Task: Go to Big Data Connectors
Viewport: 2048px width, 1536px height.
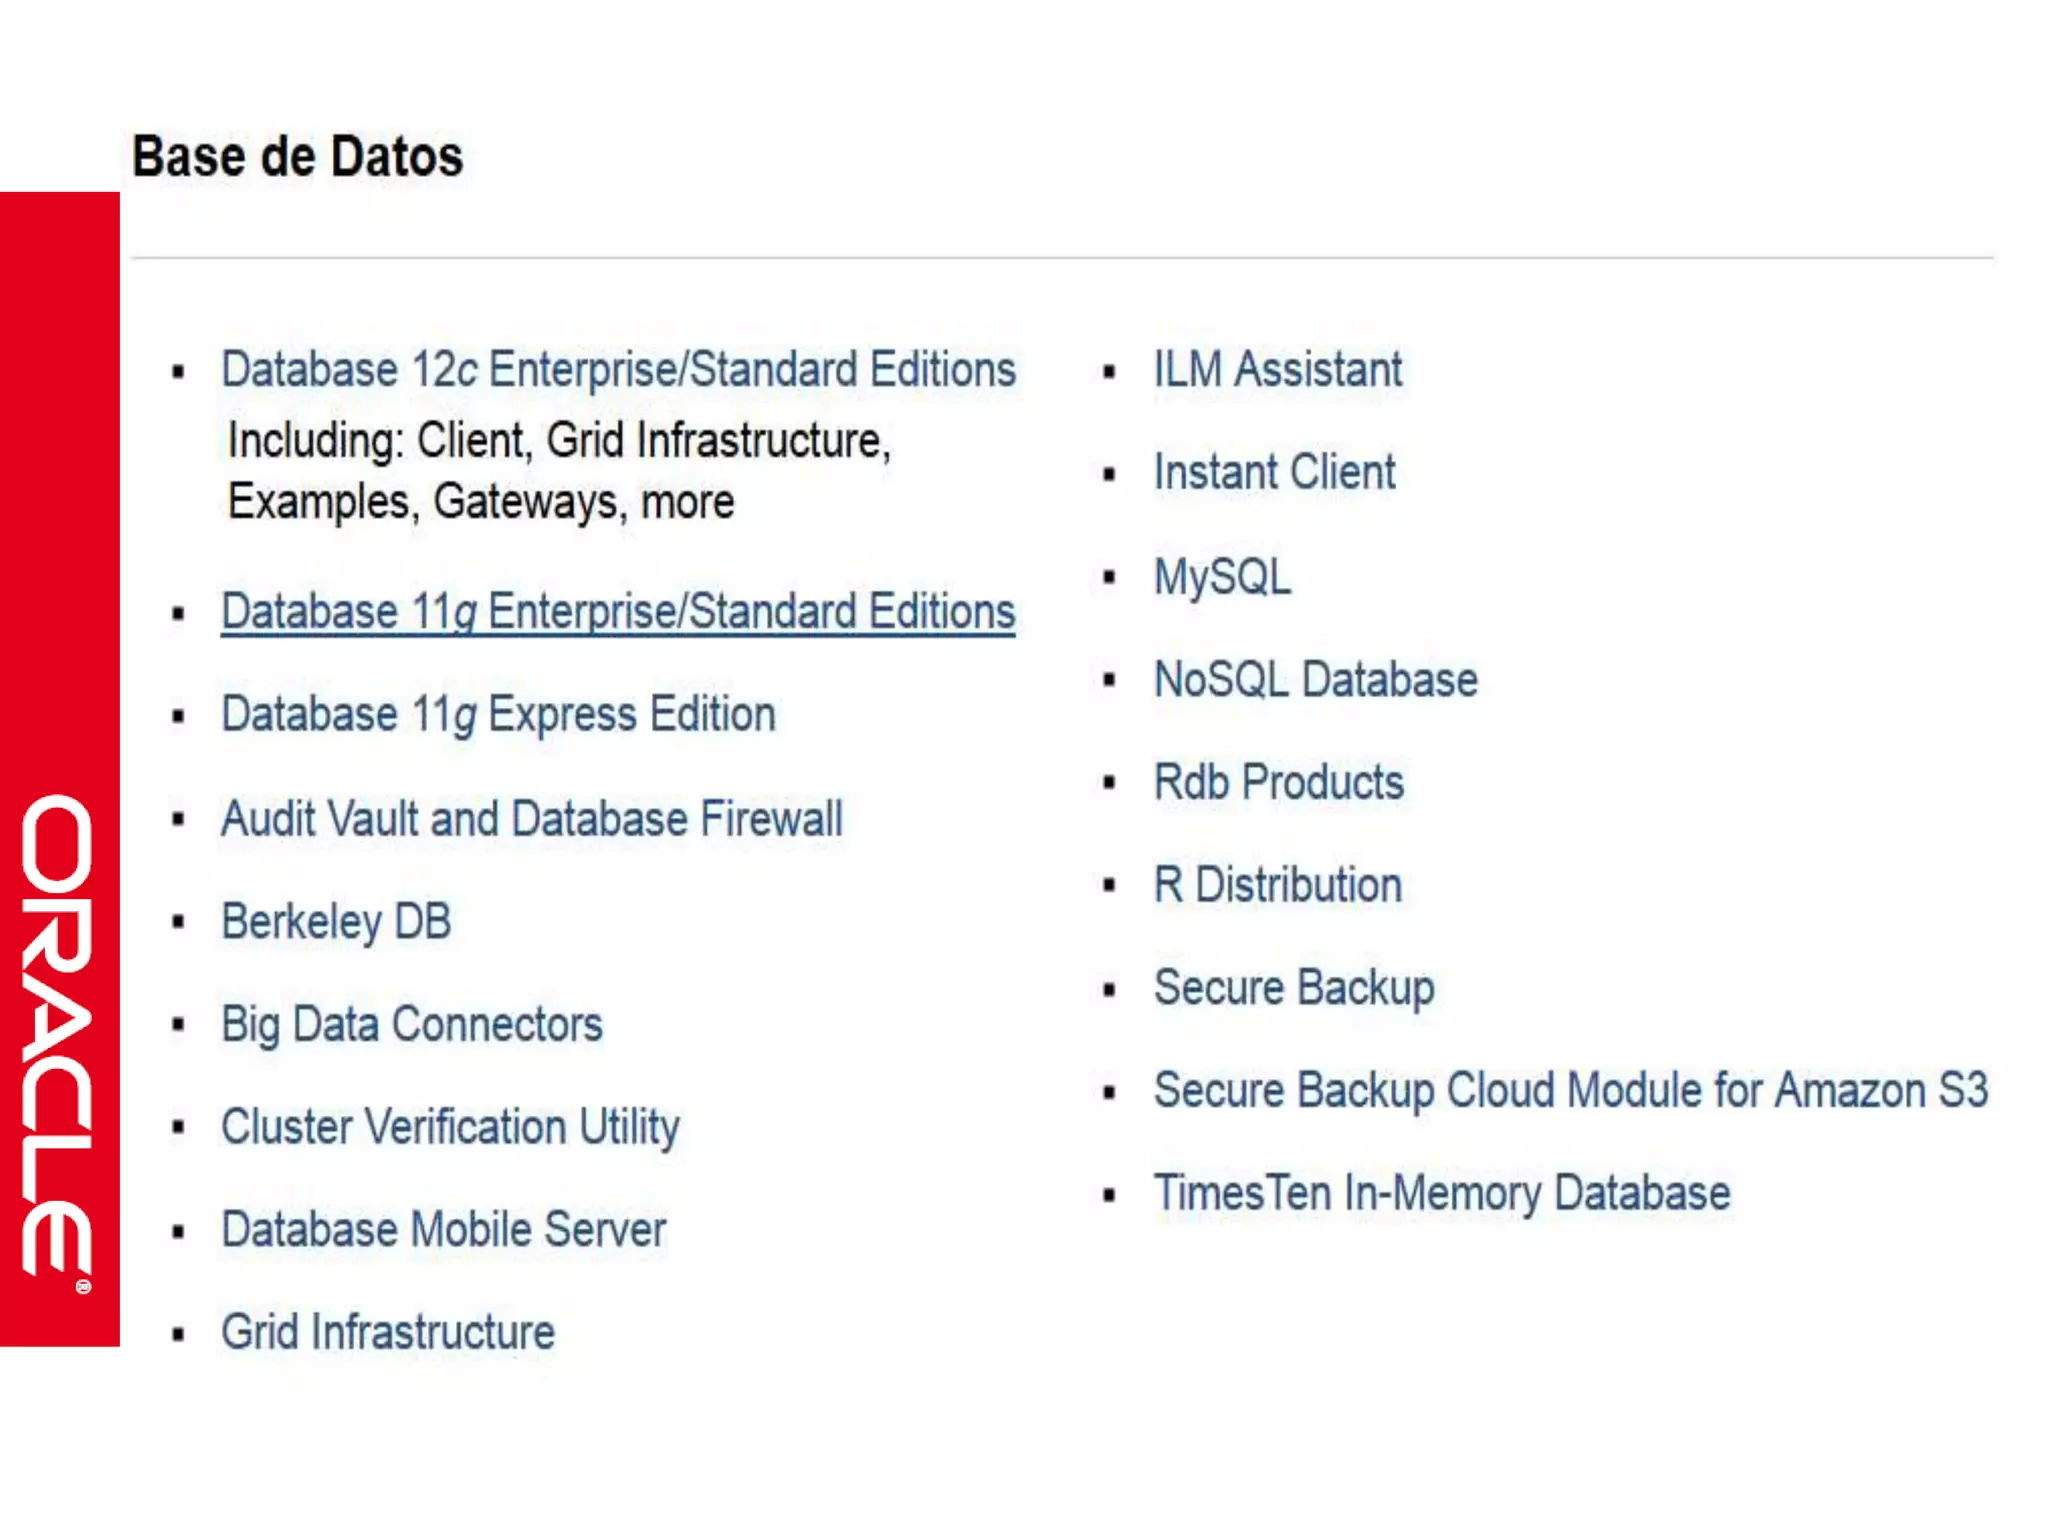Action: coord(412,1024)
